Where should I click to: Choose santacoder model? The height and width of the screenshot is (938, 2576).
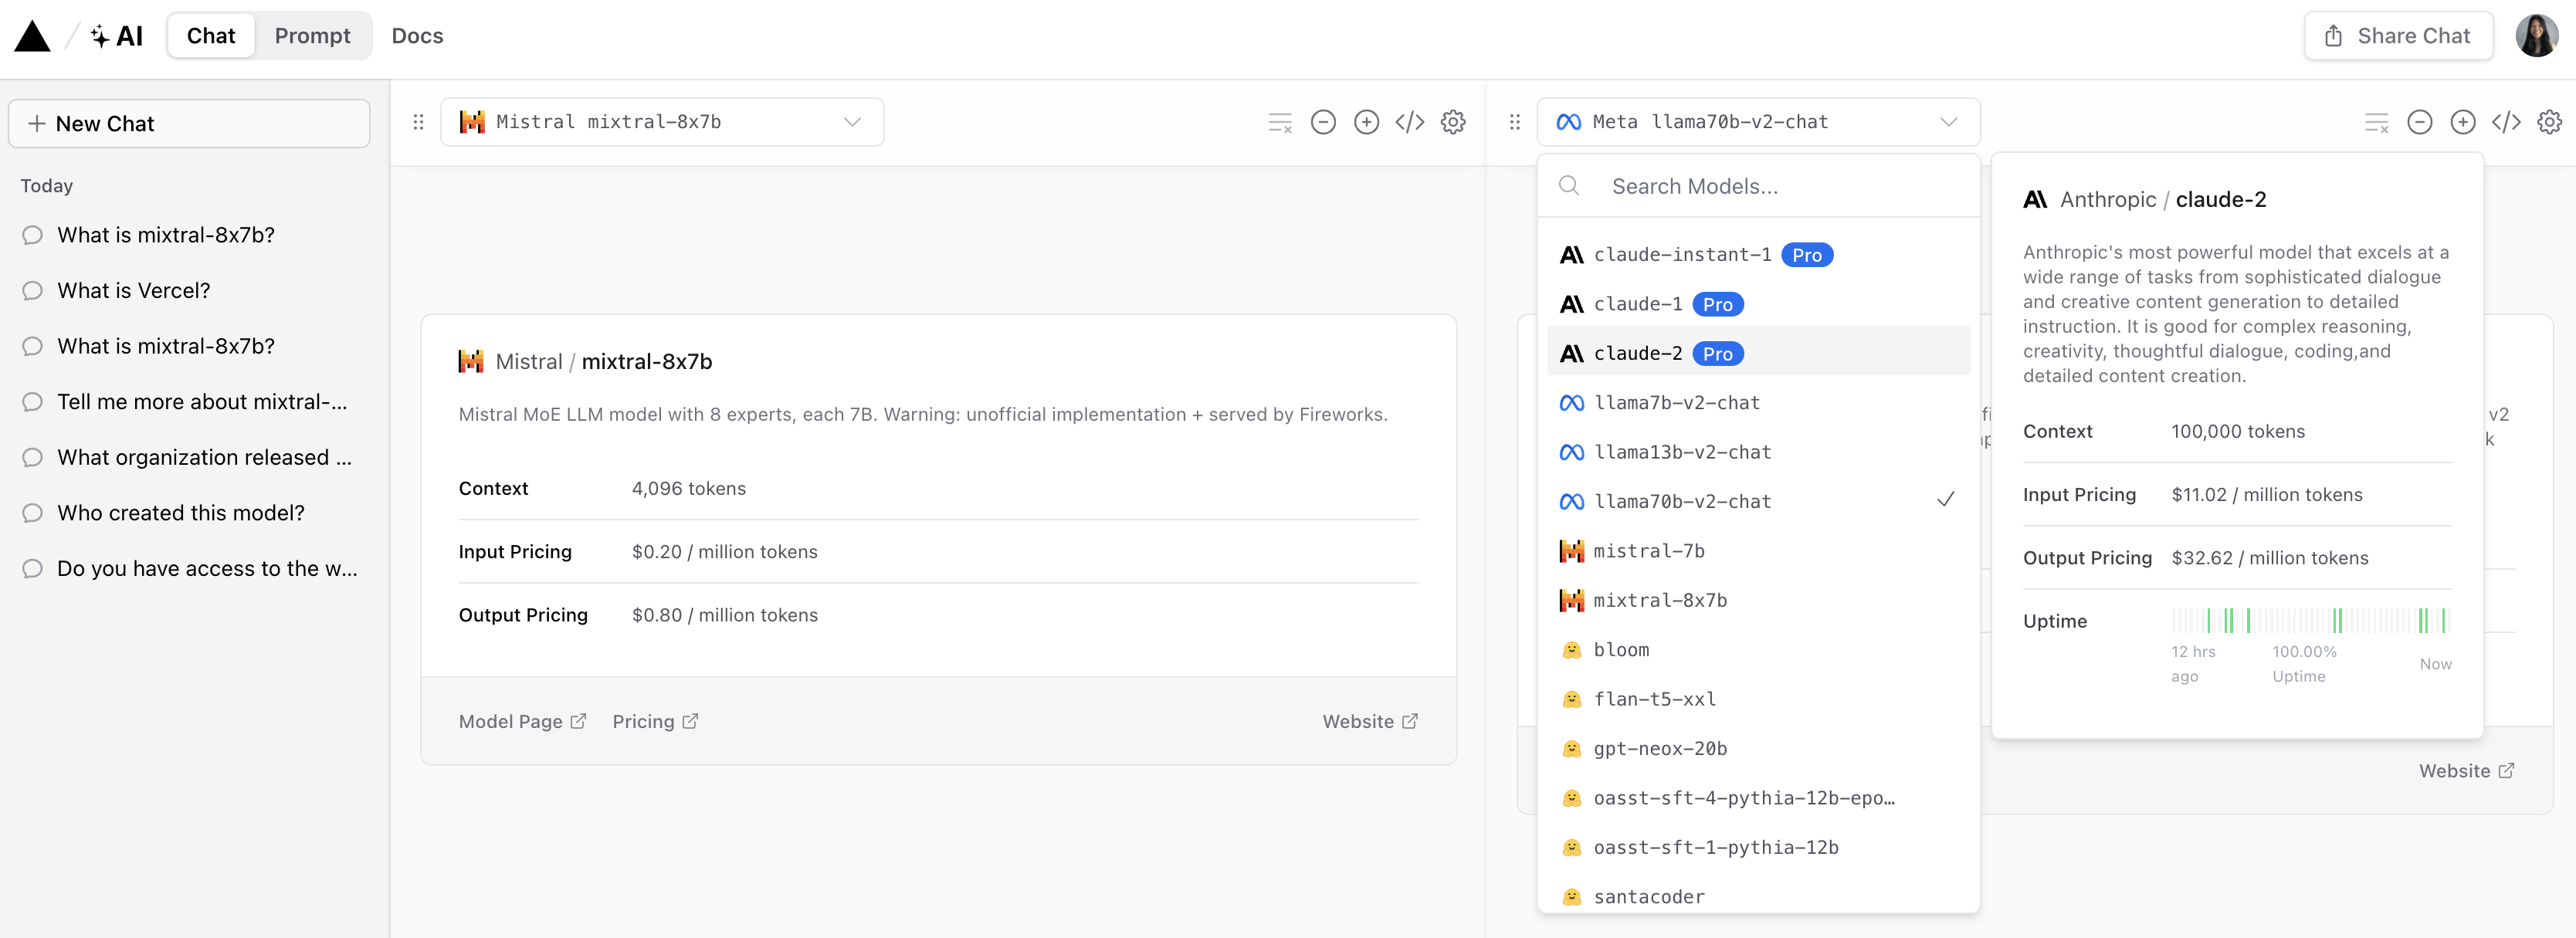(1758, 897)
